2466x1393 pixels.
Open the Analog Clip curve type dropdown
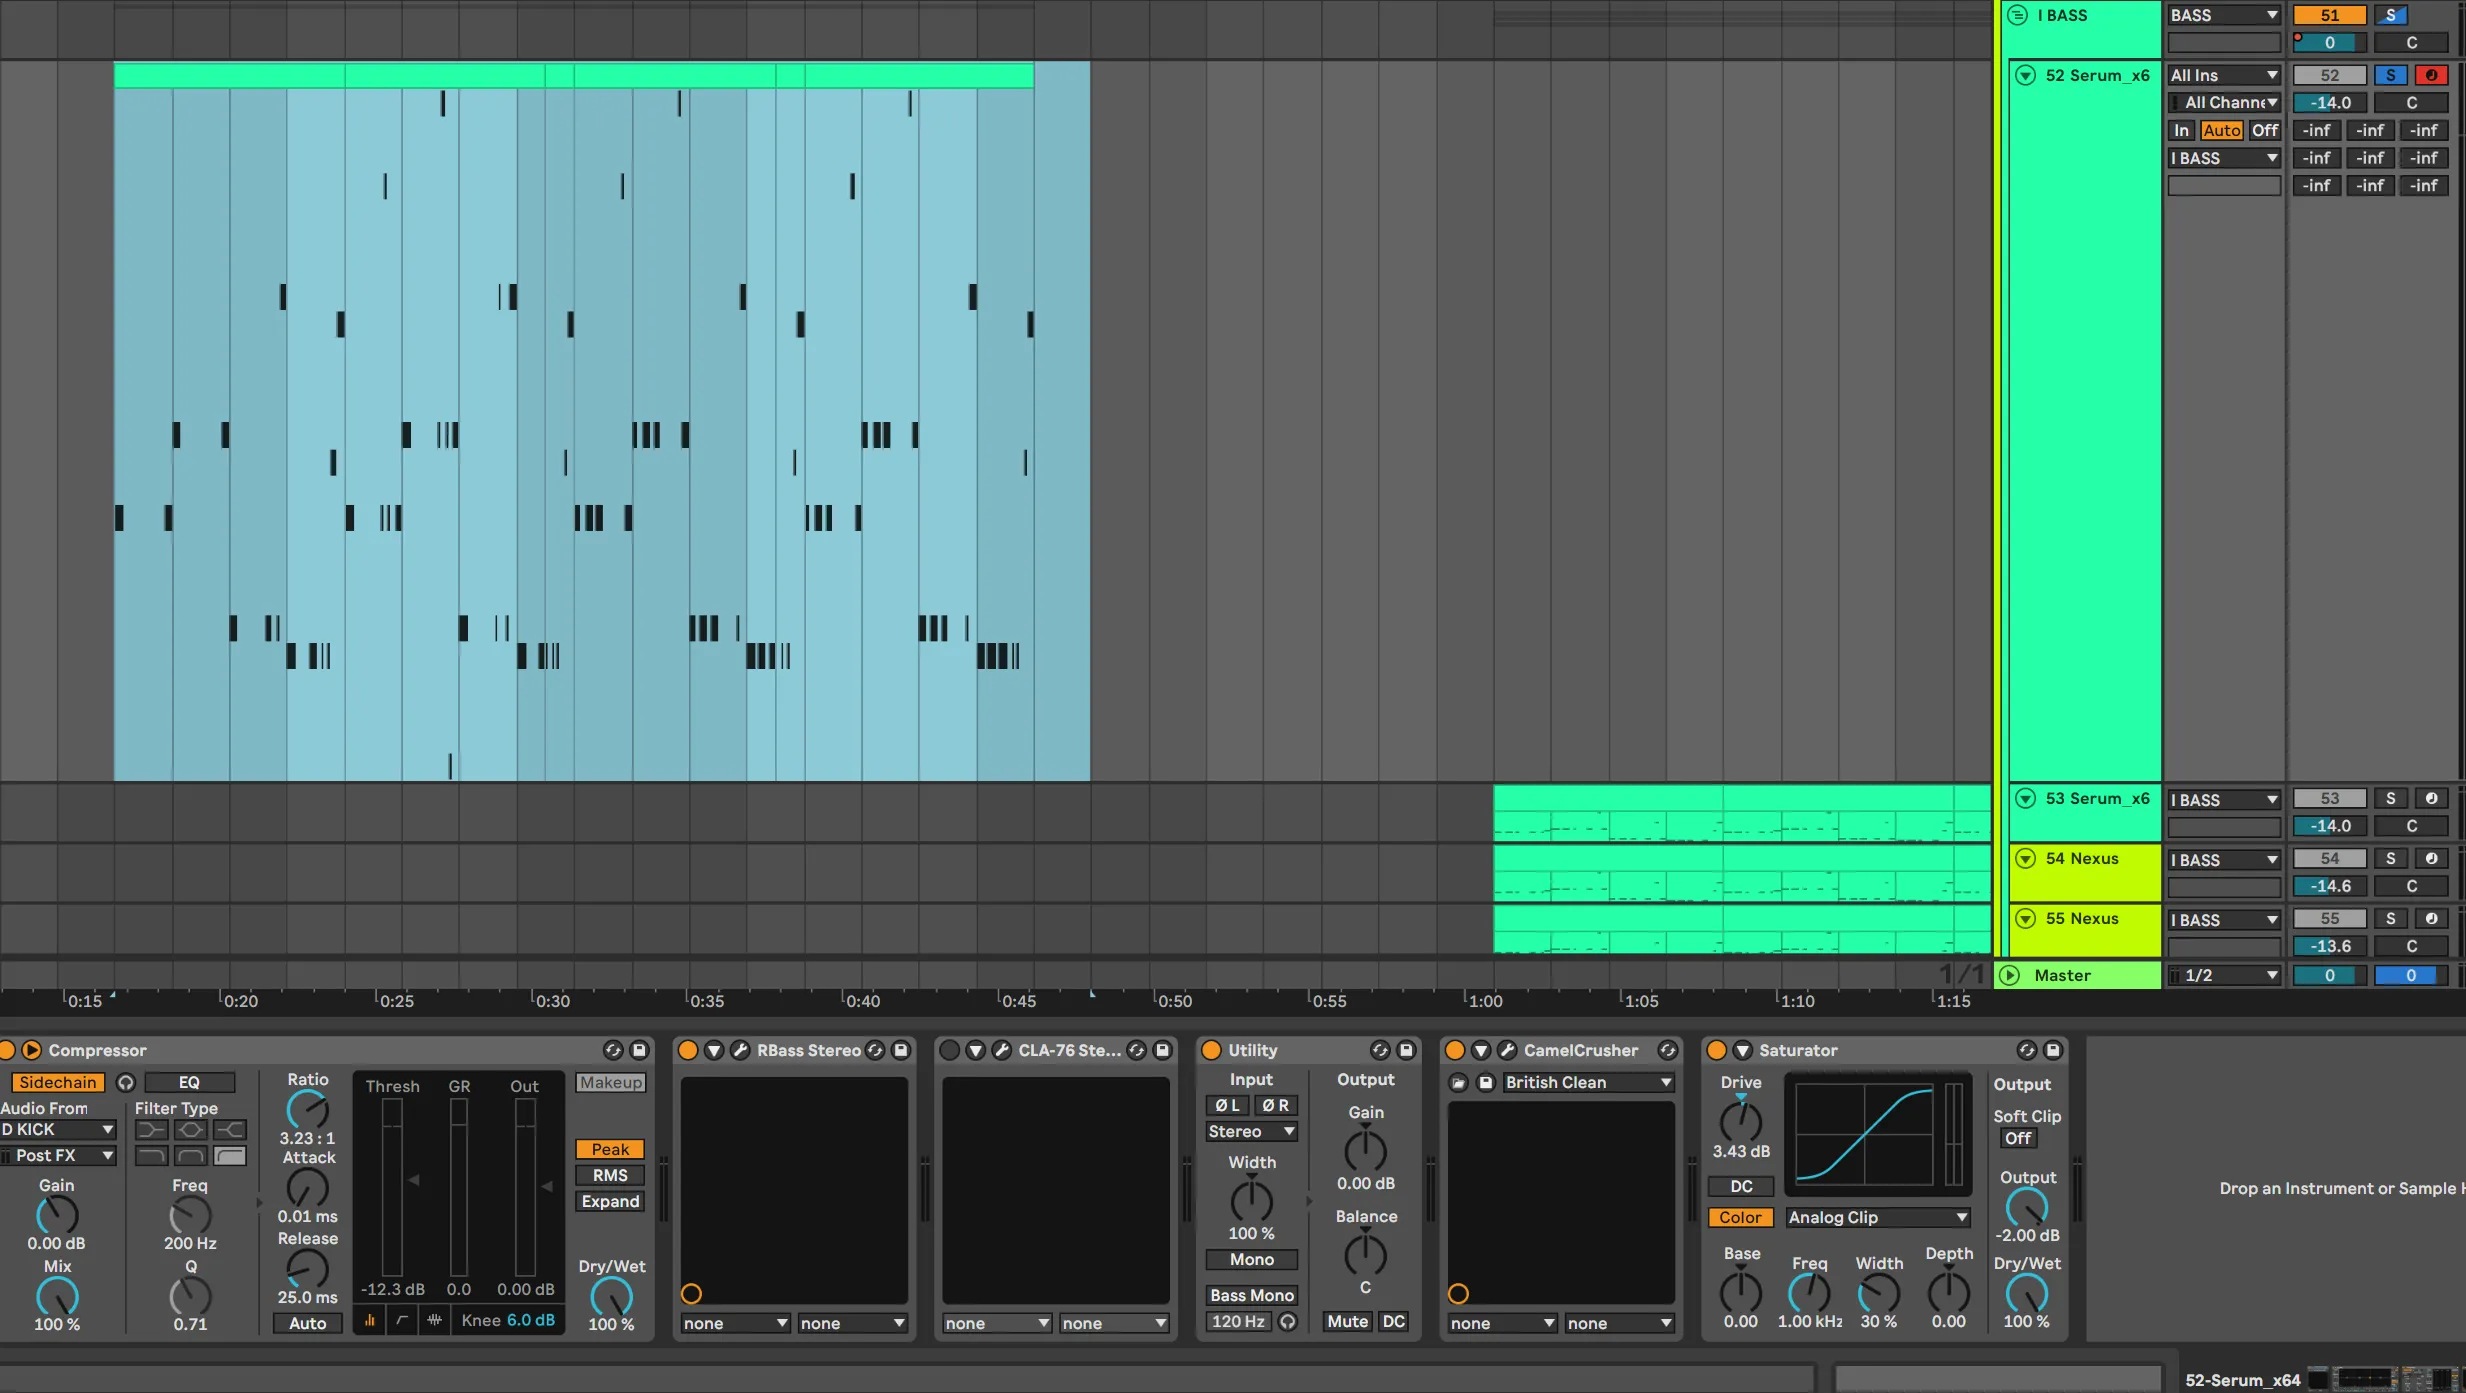(x=1878, y=1217)
